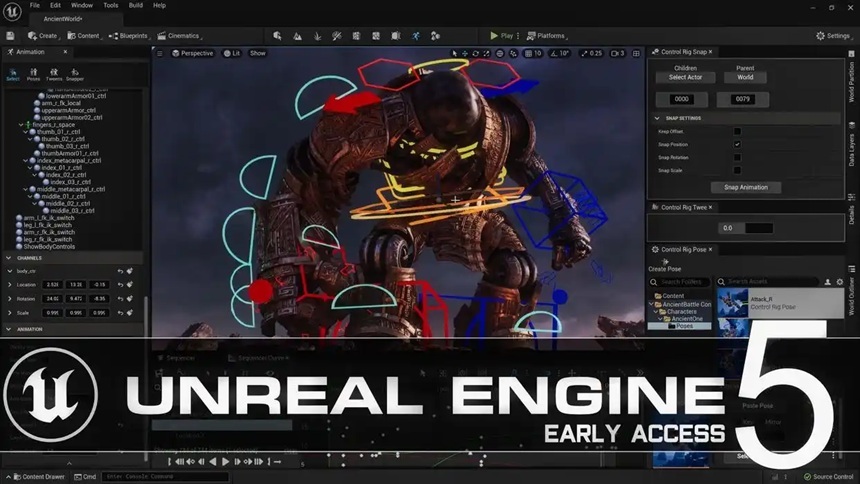Collapse the middle_01_r_ctrl tree node
Image resolution: width=860 pixels, height=484 pixels.
coord(30,196)
